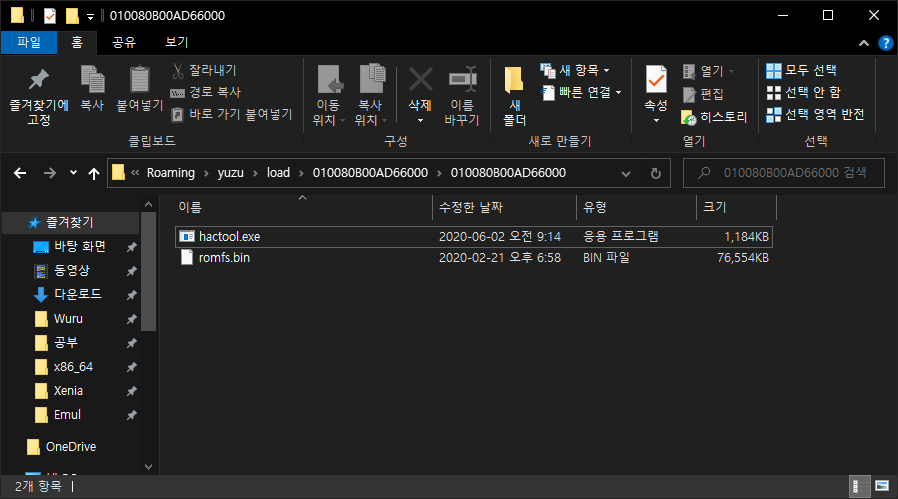Select the hactool.exe file
The height and width of the screenshot is (499, 898).
[474, 237]
